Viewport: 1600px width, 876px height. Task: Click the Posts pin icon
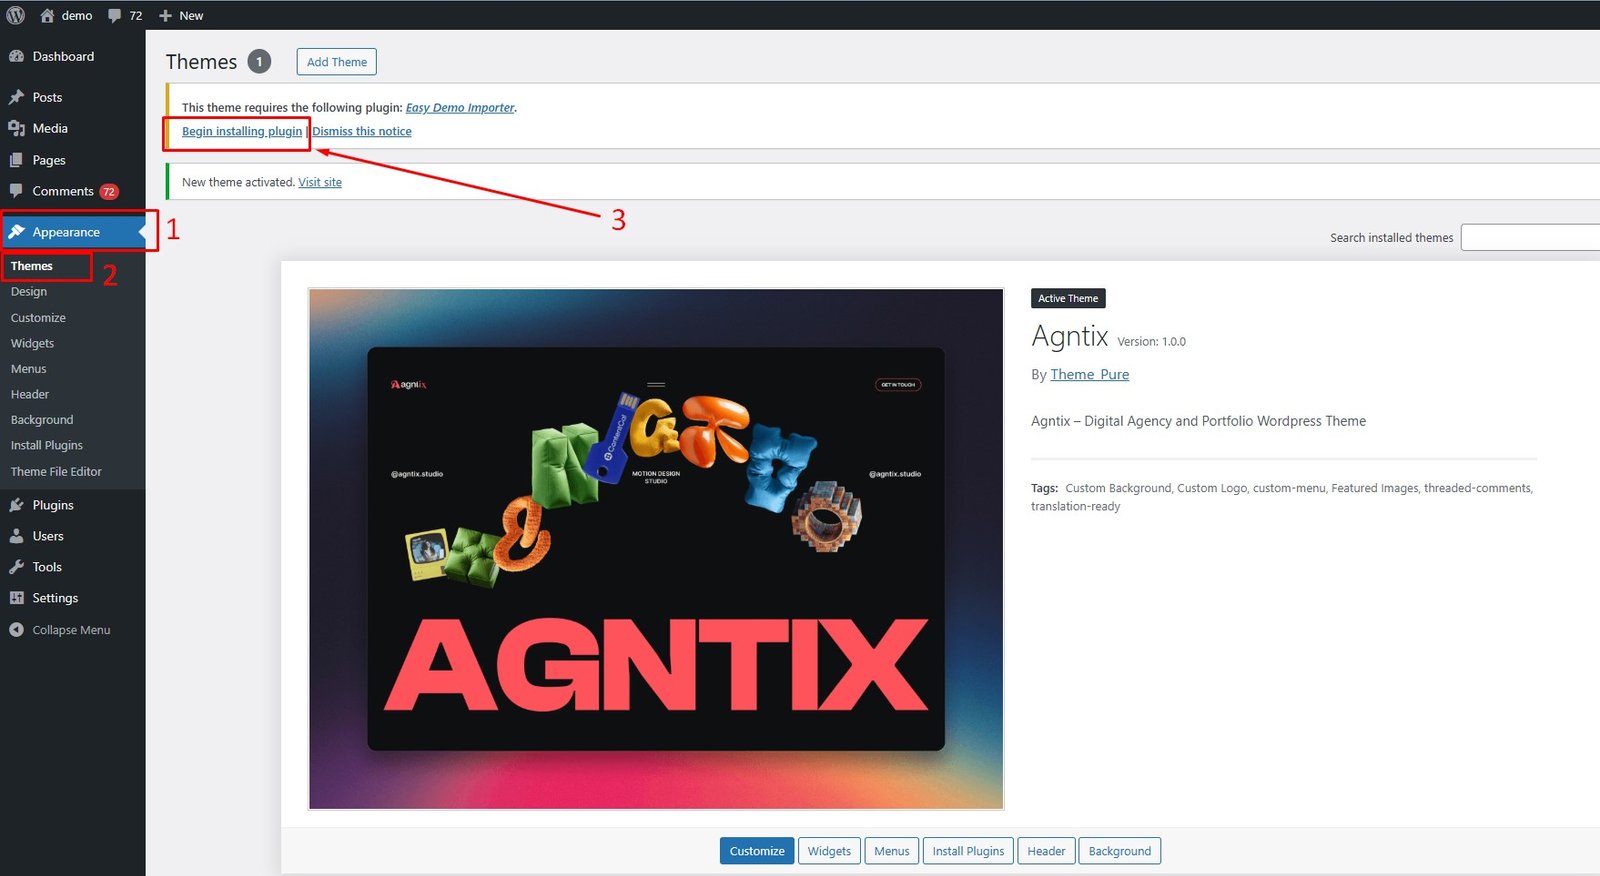16,97
